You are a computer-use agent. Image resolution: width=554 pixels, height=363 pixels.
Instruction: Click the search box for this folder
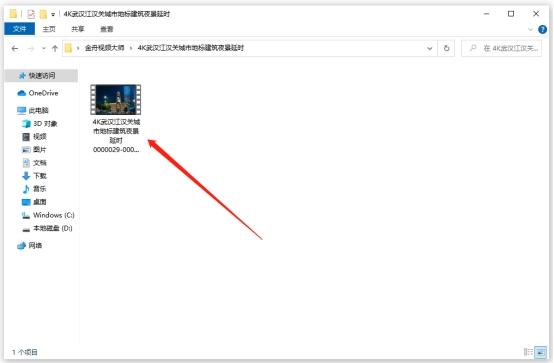coord(502,48)
